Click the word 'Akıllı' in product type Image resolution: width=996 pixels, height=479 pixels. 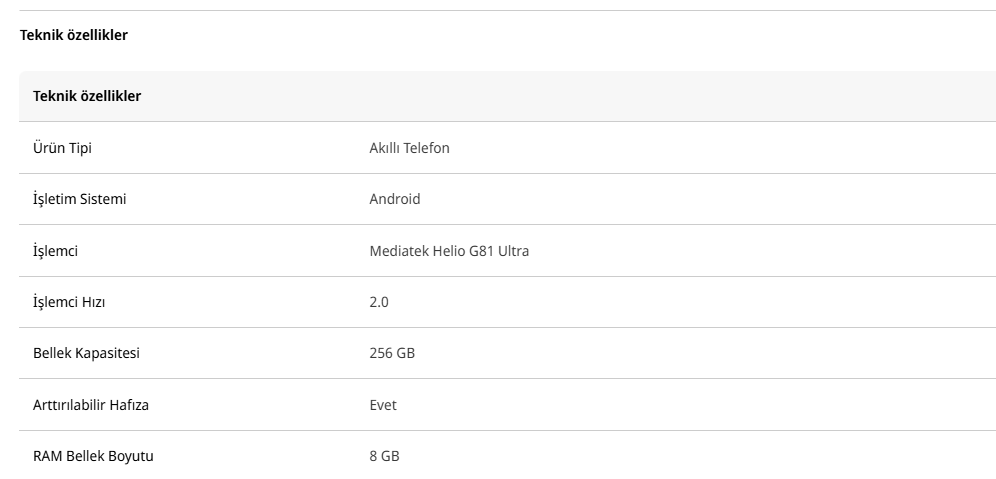click(x=384, y=148)
